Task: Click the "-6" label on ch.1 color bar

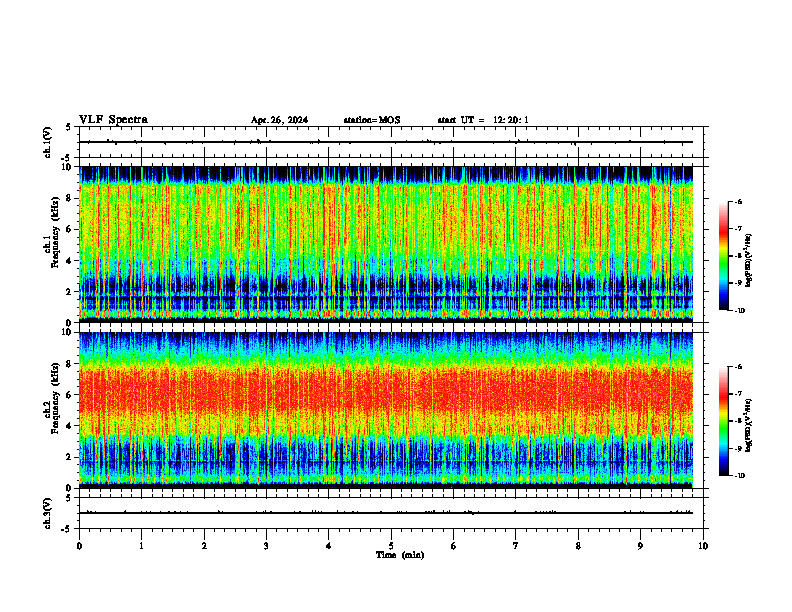Action: coord(738,201)
